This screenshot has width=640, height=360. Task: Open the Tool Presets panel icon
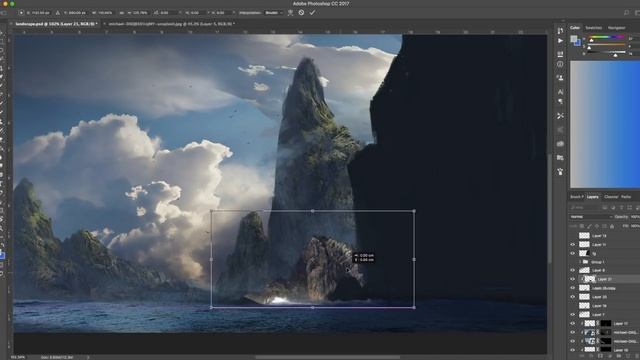(560, 116)
